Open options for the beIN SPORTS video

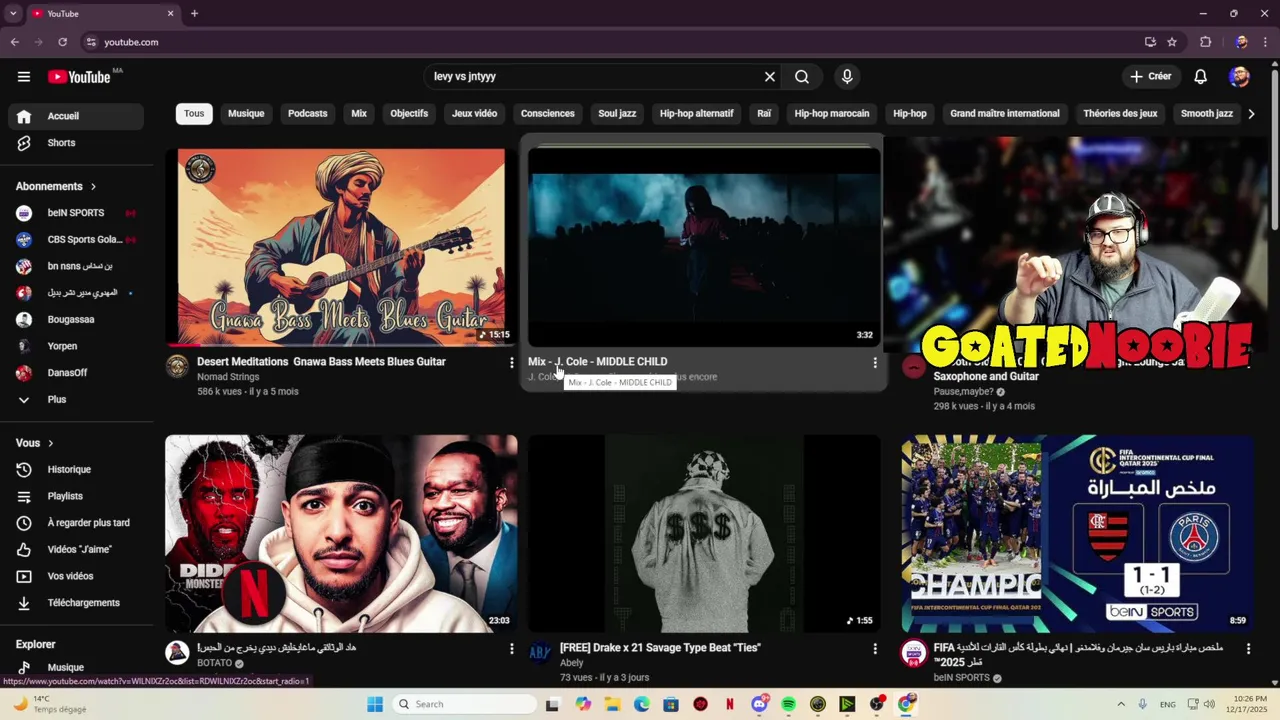tap(1248, 649)
